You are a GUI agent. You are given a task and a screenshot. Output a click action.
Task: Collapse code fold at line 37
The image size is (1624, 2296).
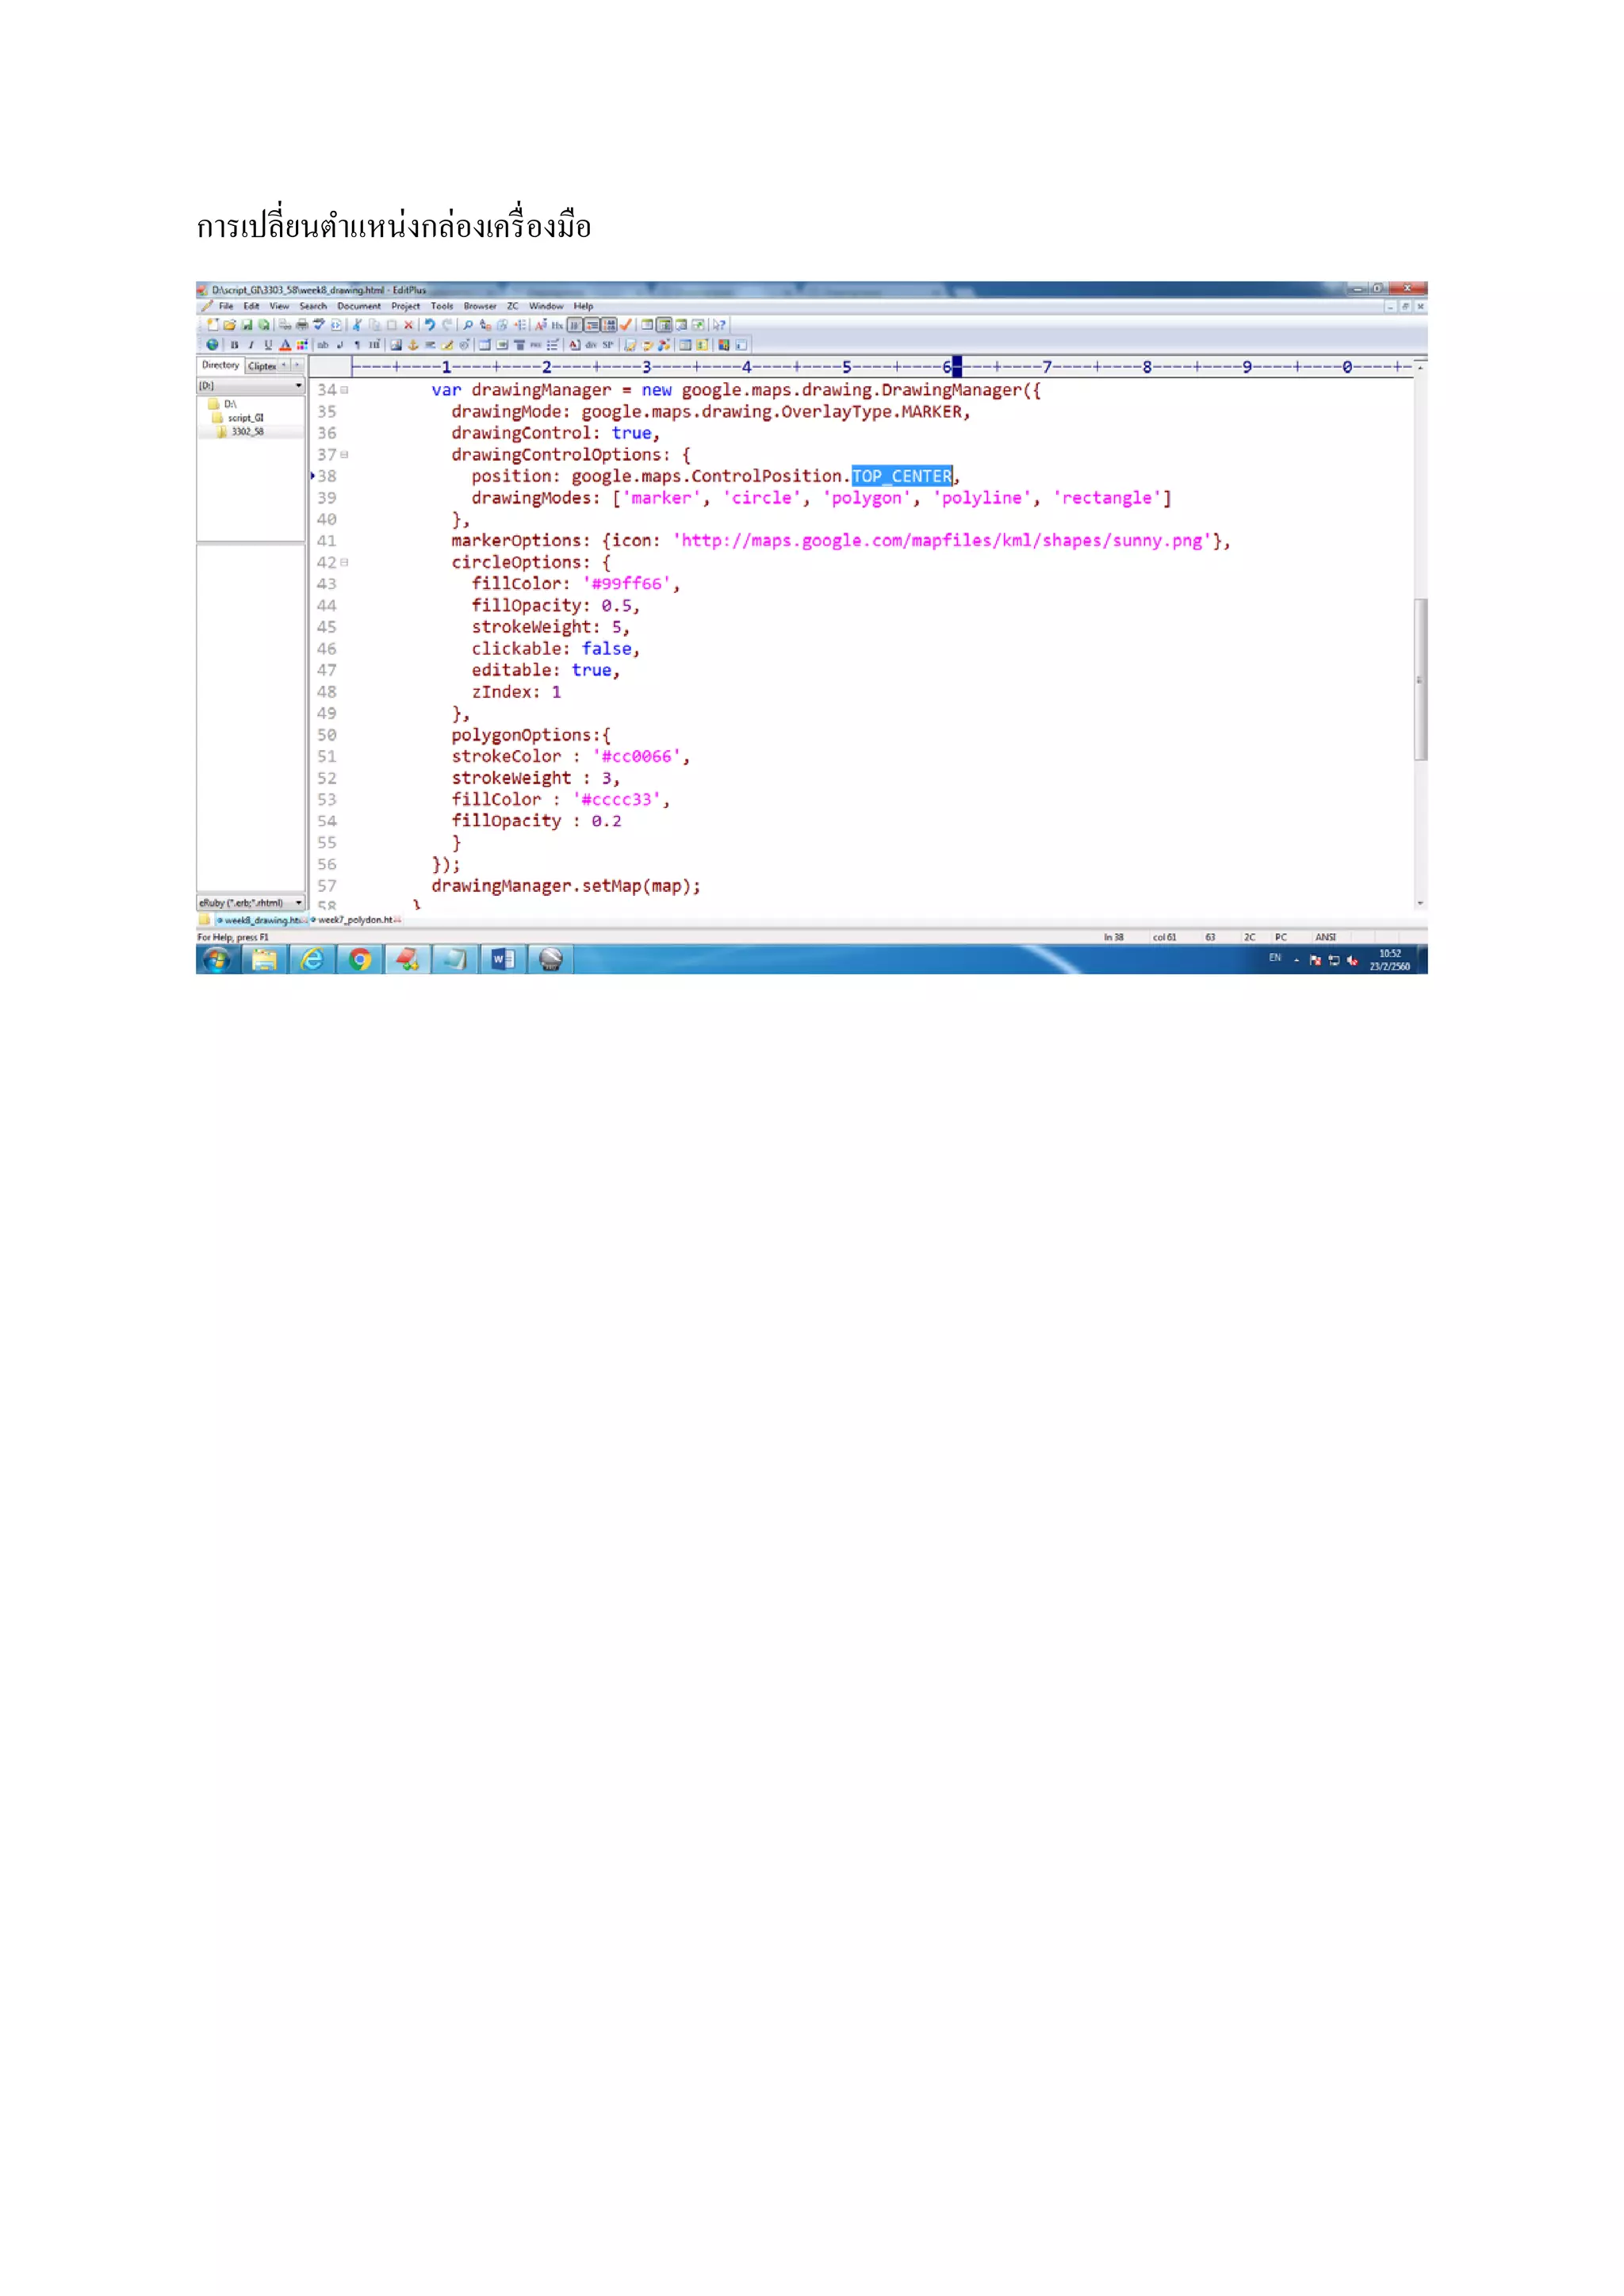coord(344,455)
